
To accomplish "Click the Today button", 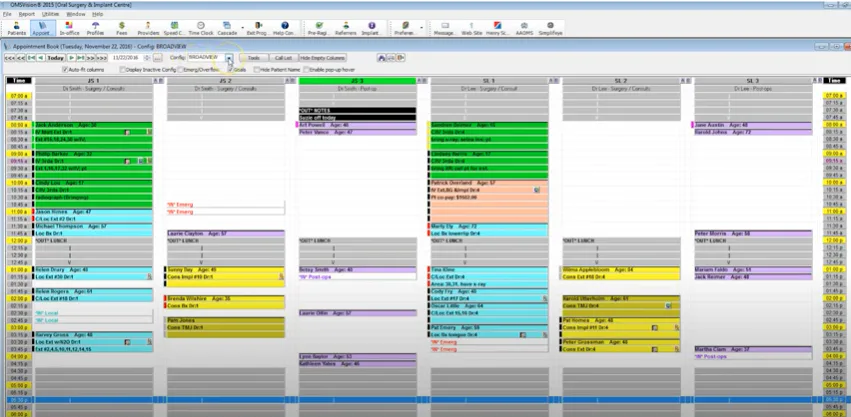I will 56,58.
